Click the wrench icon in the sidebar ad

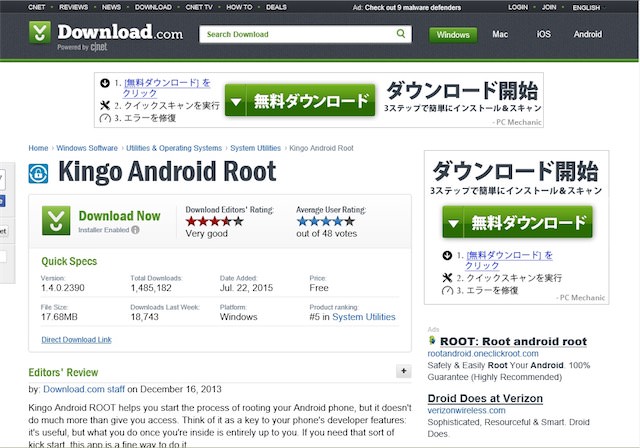tap(447, 278)
